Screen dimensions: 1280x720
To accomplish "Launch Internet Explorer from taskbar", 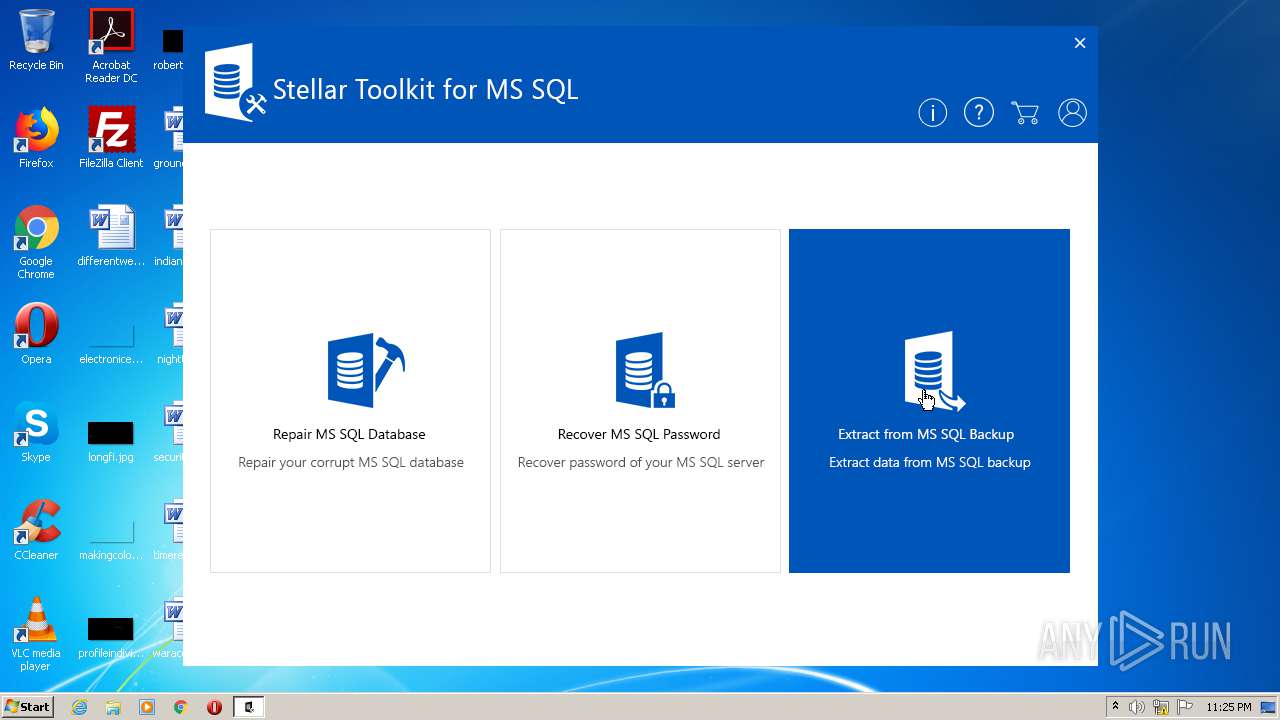I will pyautogui.click(x=79, y=707).
